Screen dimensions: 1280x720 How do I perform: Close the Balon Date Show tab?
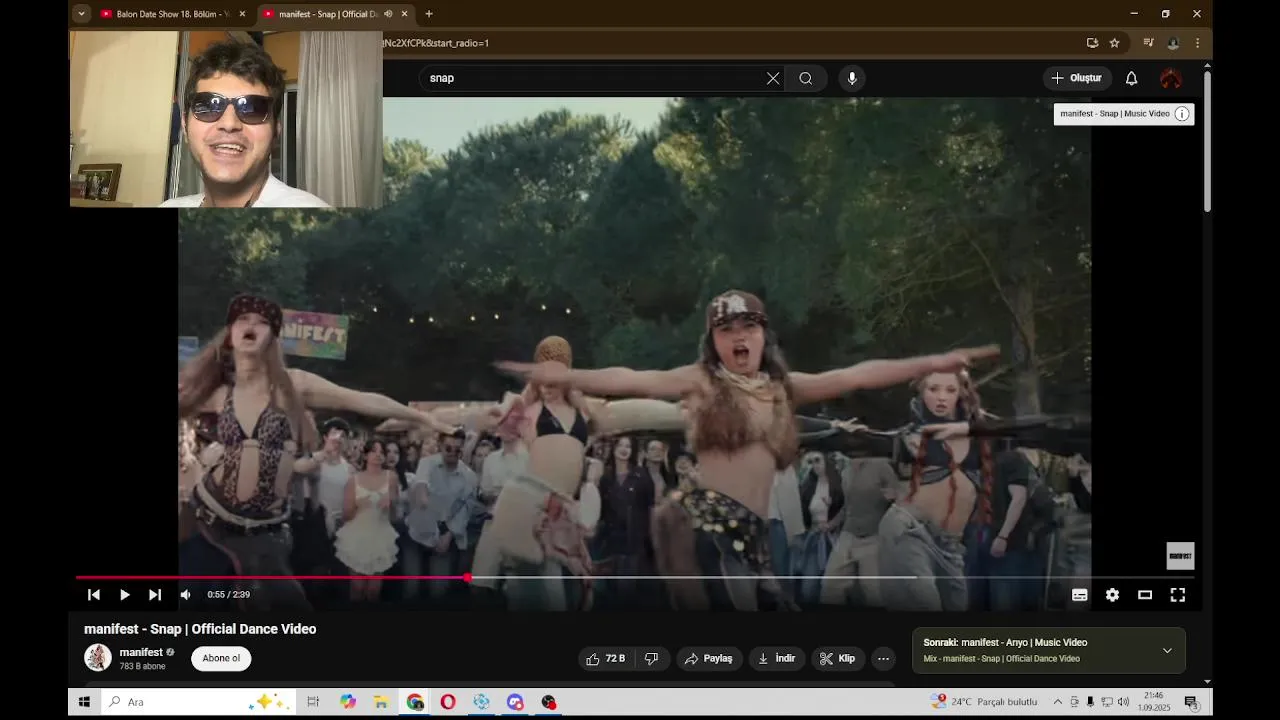(x=242, y=14)
